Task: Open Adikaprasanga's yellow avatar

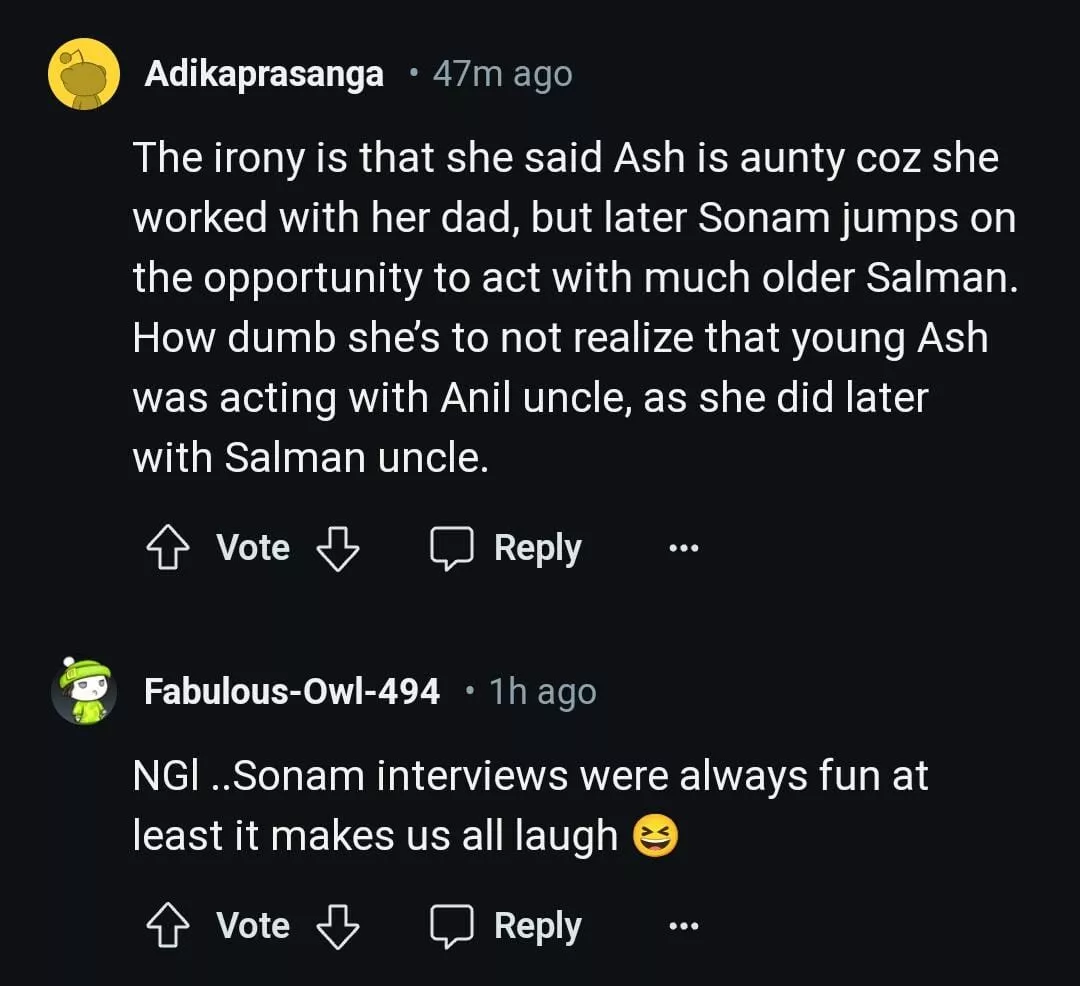Action: (x=84, y=73)
